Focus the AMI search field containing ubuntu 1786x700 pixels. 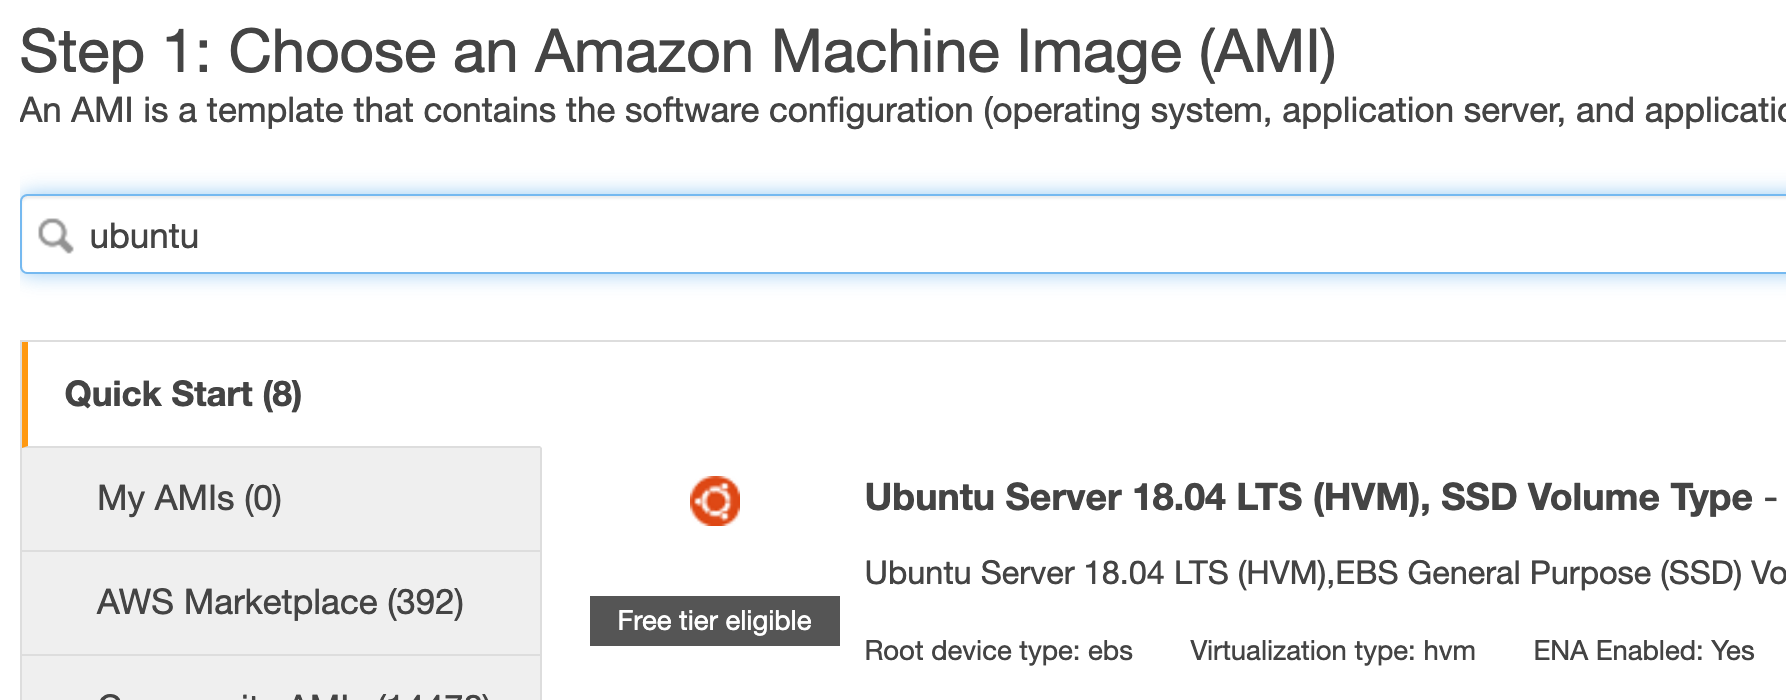pyautogui.click(x=903, y=235)
